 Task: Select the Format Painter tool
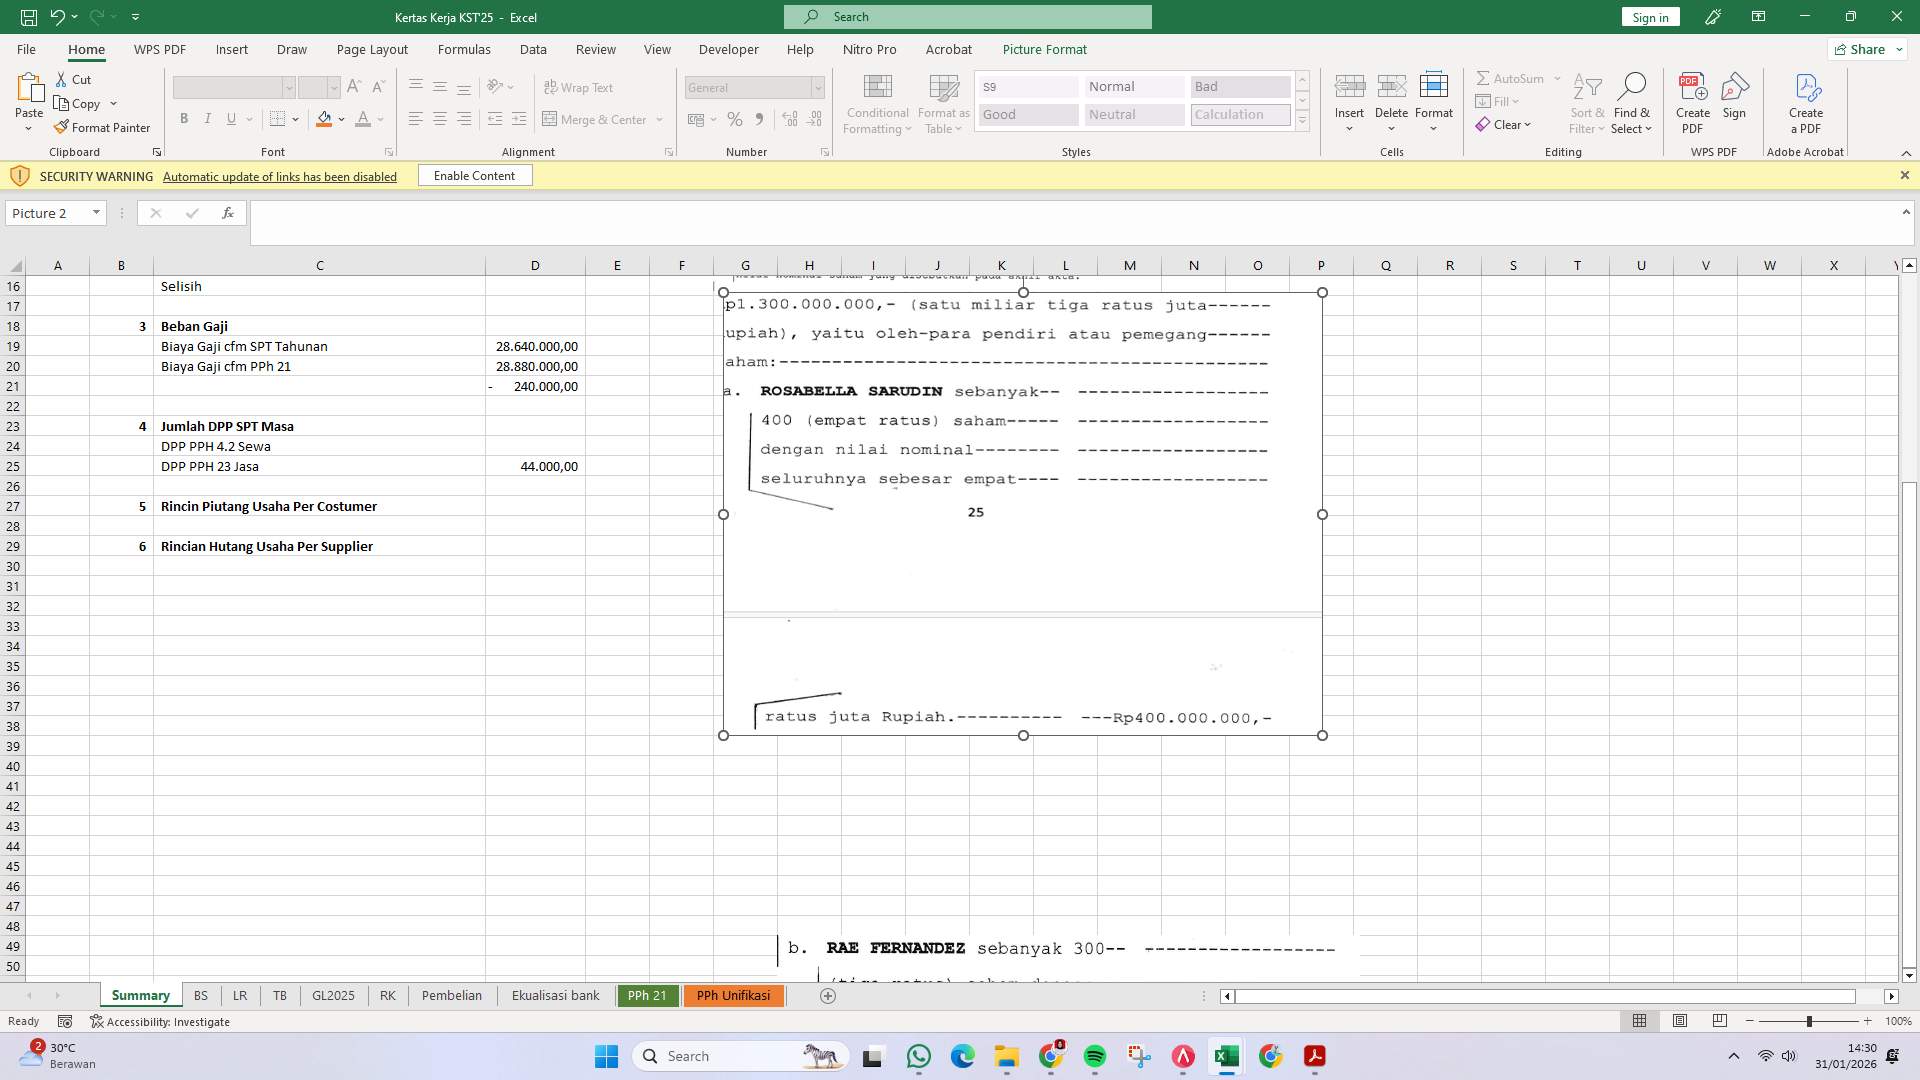point(102,127)
